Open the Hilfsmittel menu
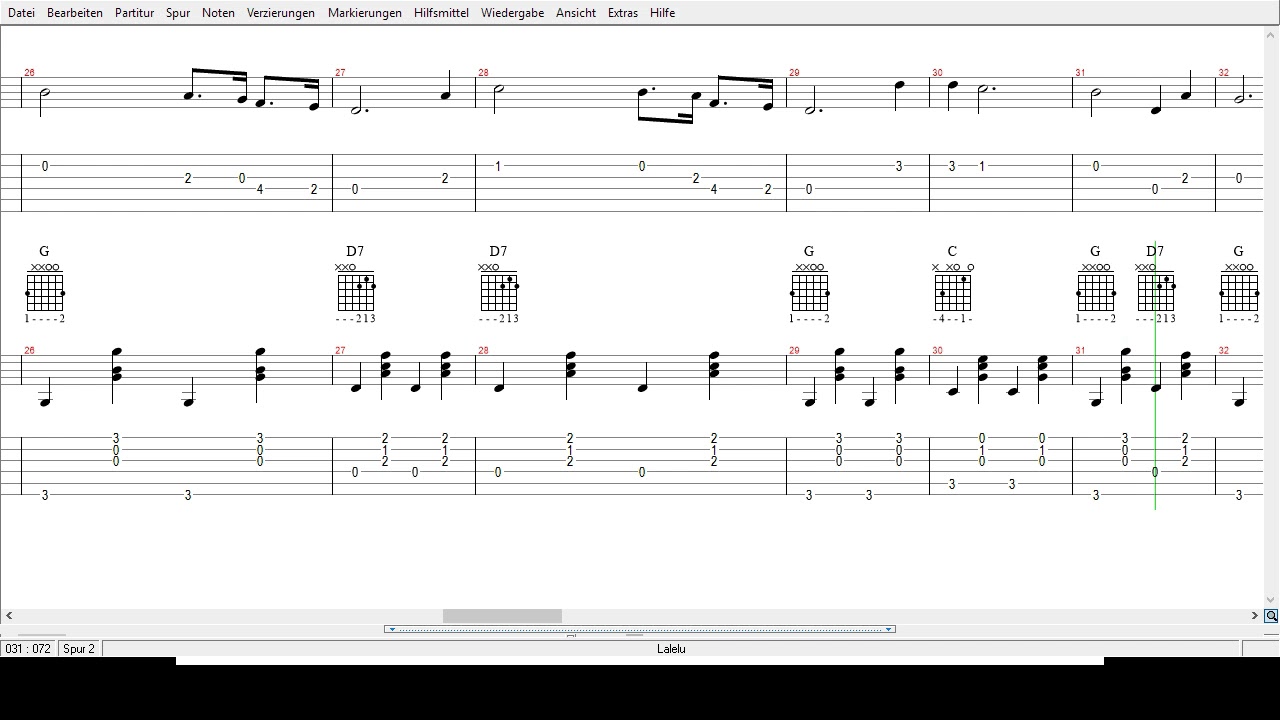This screenshot has width=1280, height=720. 441,13
